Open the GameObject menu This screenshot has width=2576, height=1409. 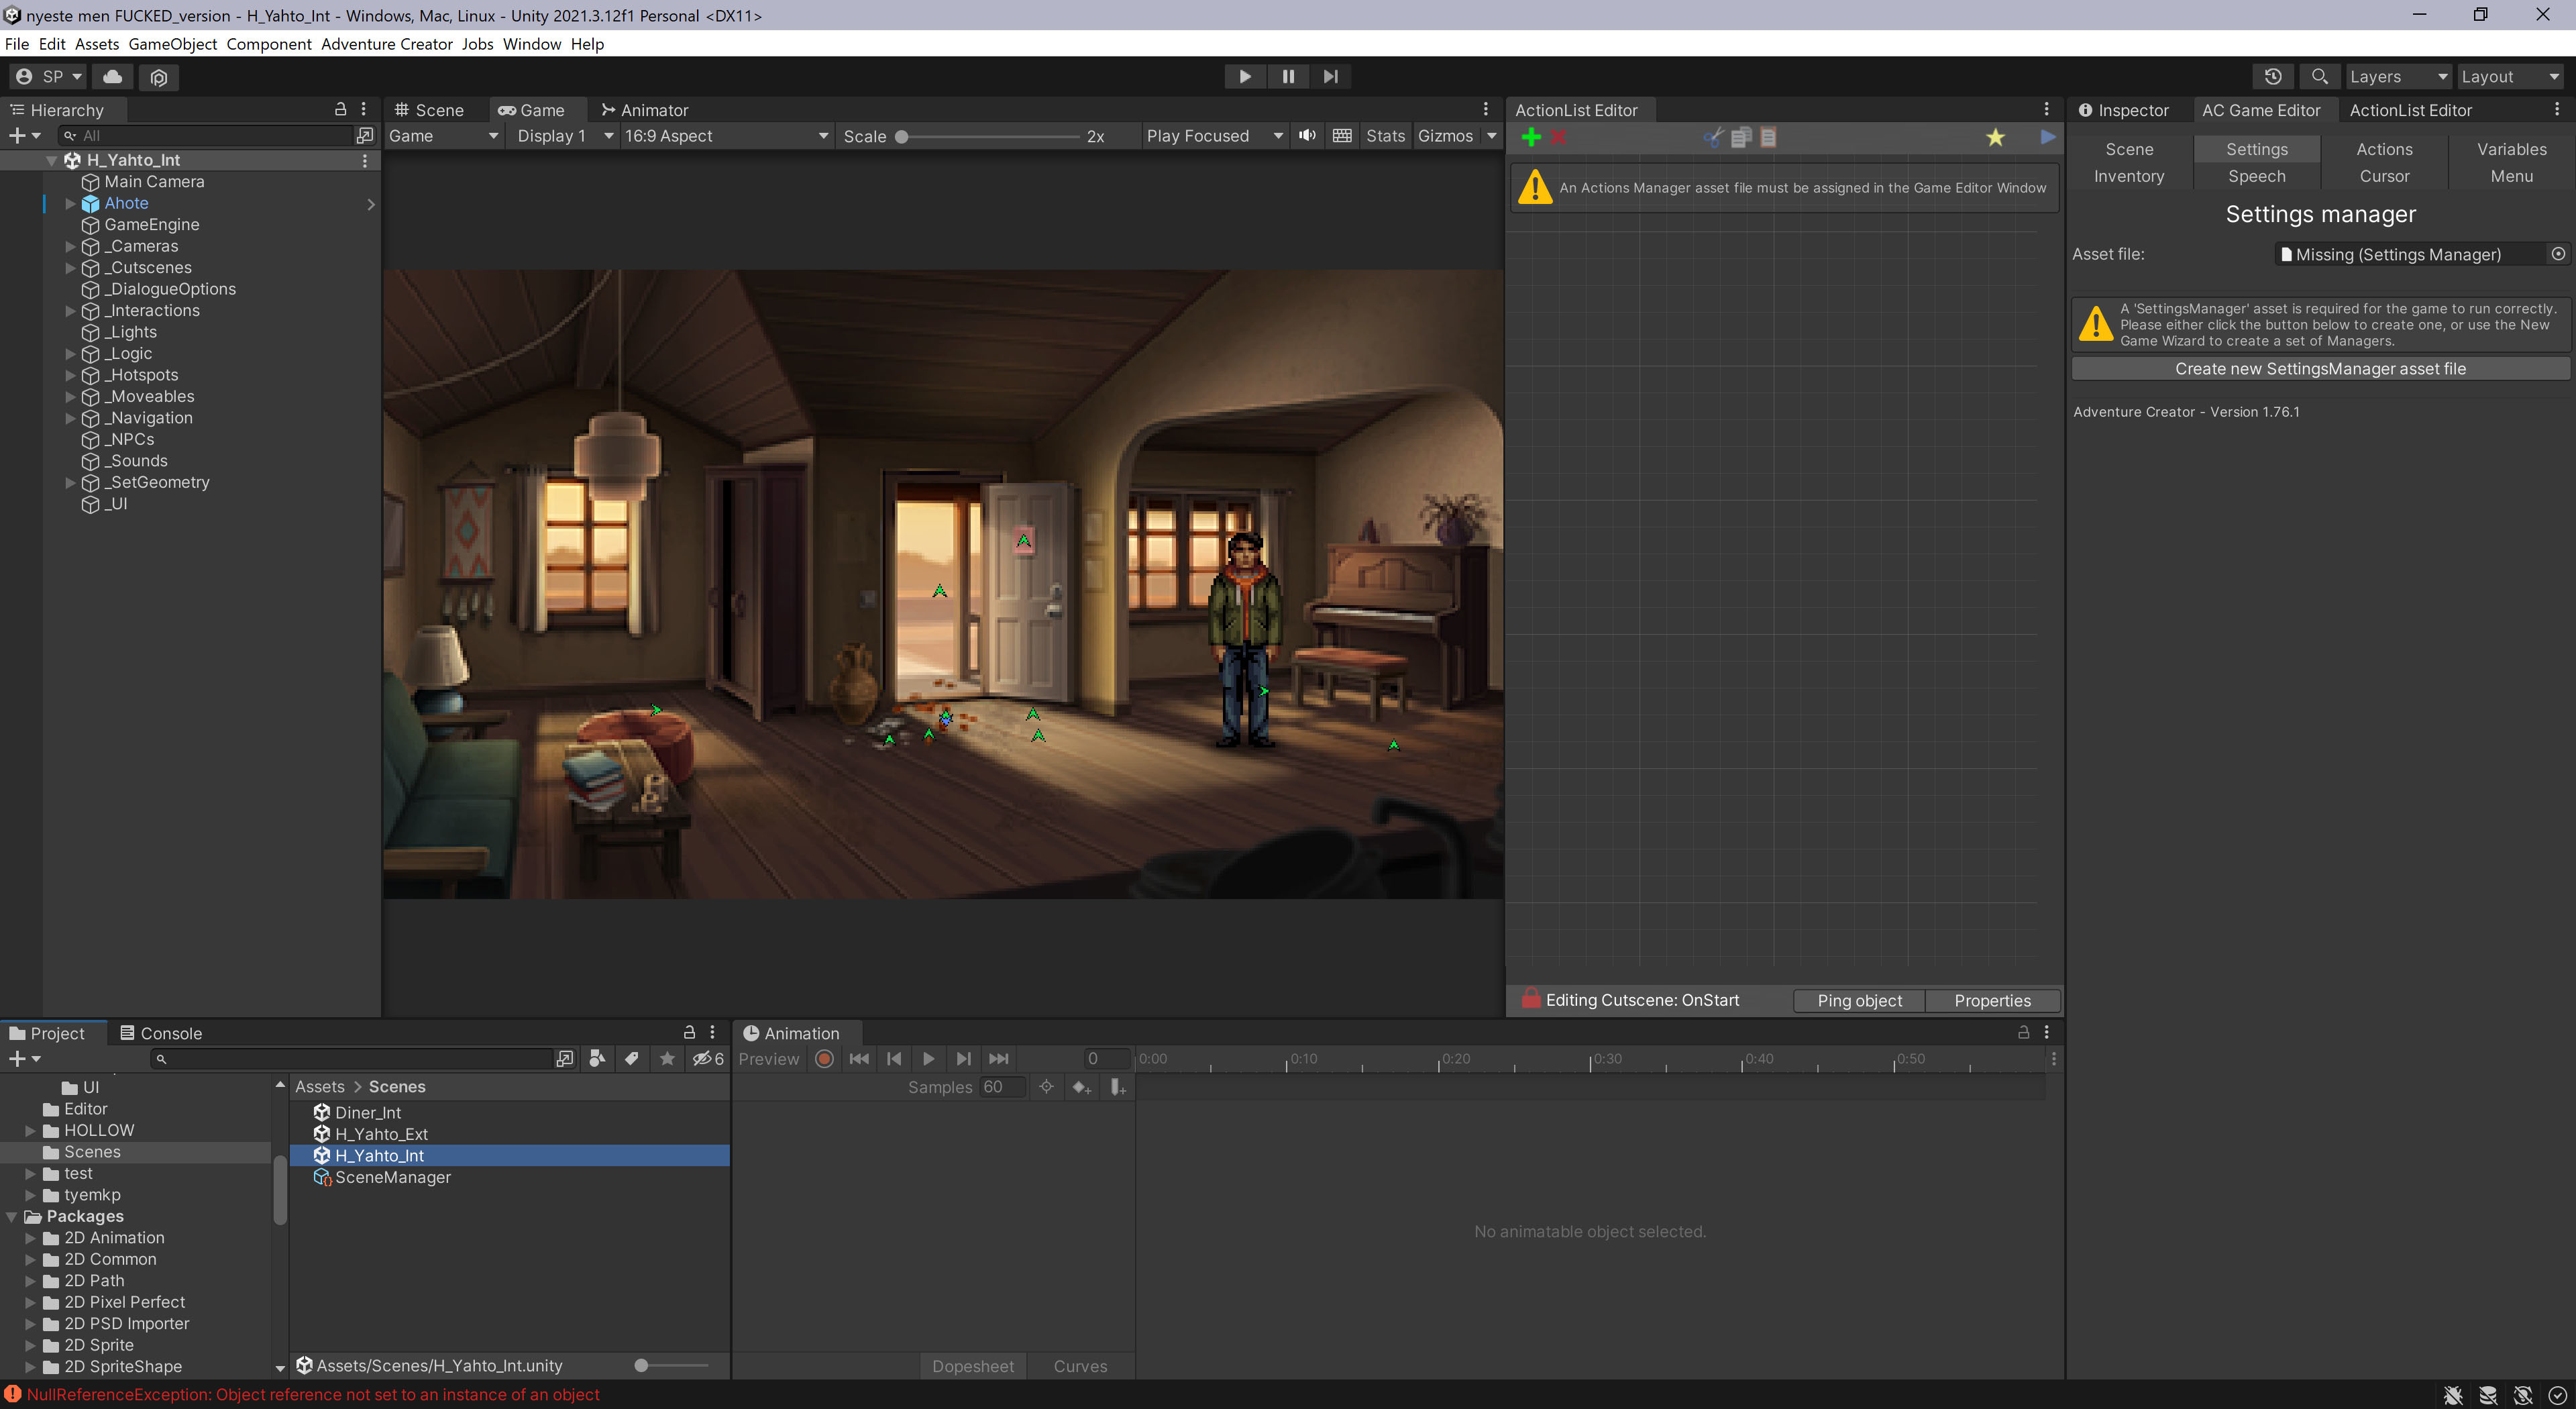[x=172, y=44]
